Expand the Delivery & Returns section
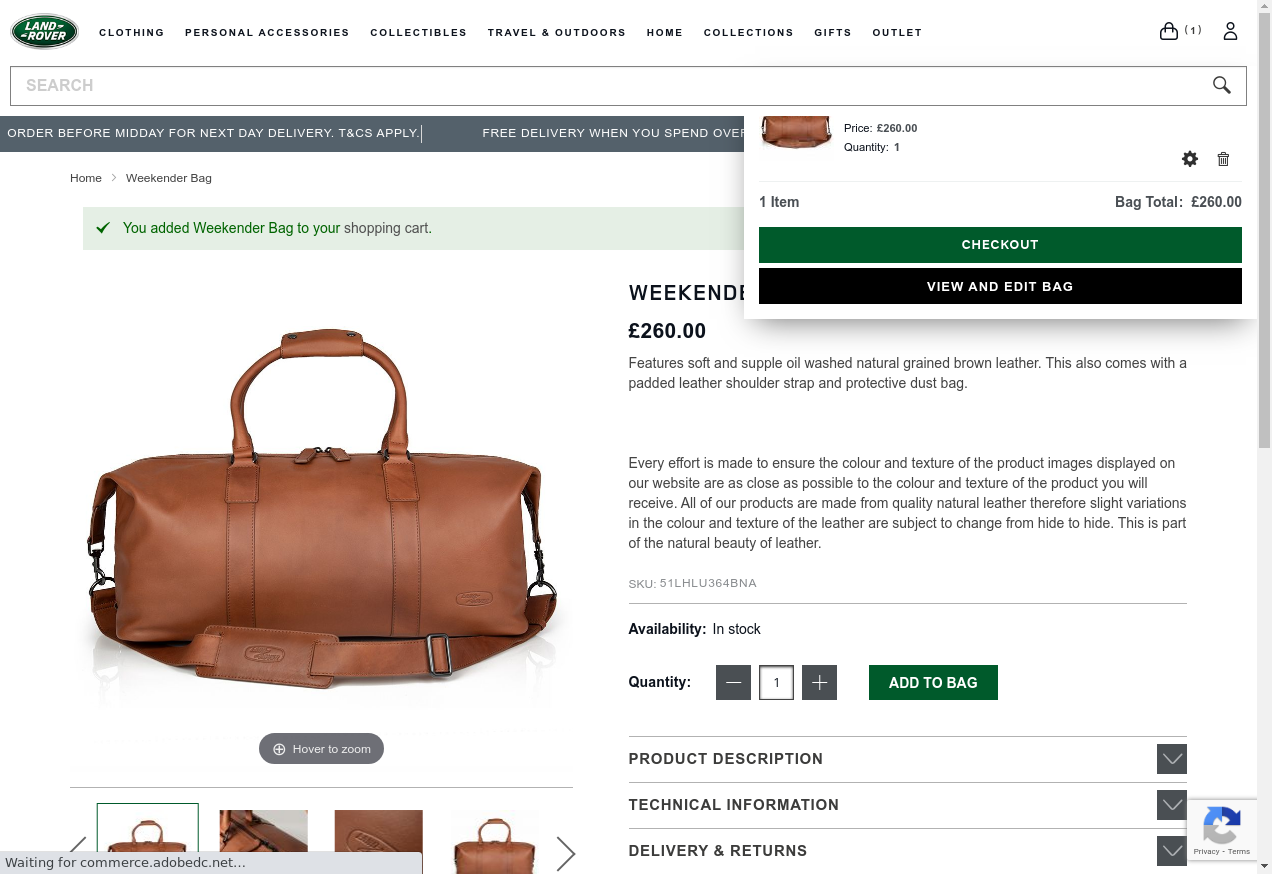Image resolution: width=1272 pixels, height=874 pixels. (907, 851)
